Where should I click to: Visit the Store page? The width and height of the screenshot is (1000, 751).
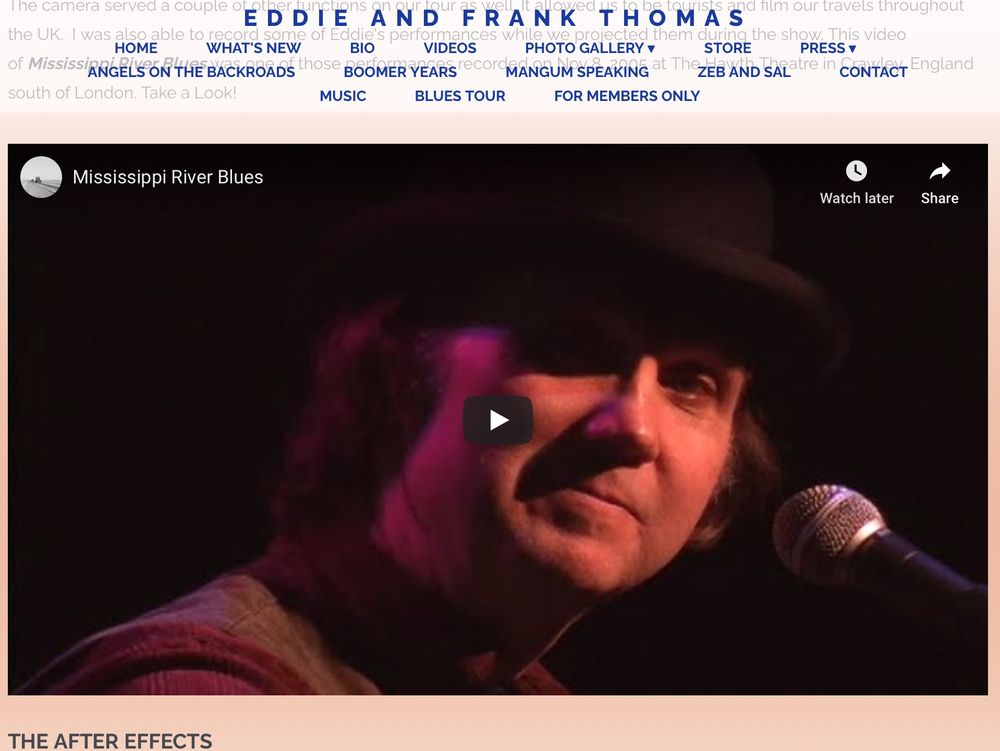[728, 48]
